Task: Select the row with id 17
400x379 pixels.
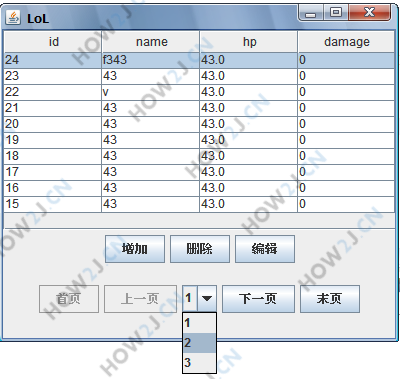Action: coord(199,172)
